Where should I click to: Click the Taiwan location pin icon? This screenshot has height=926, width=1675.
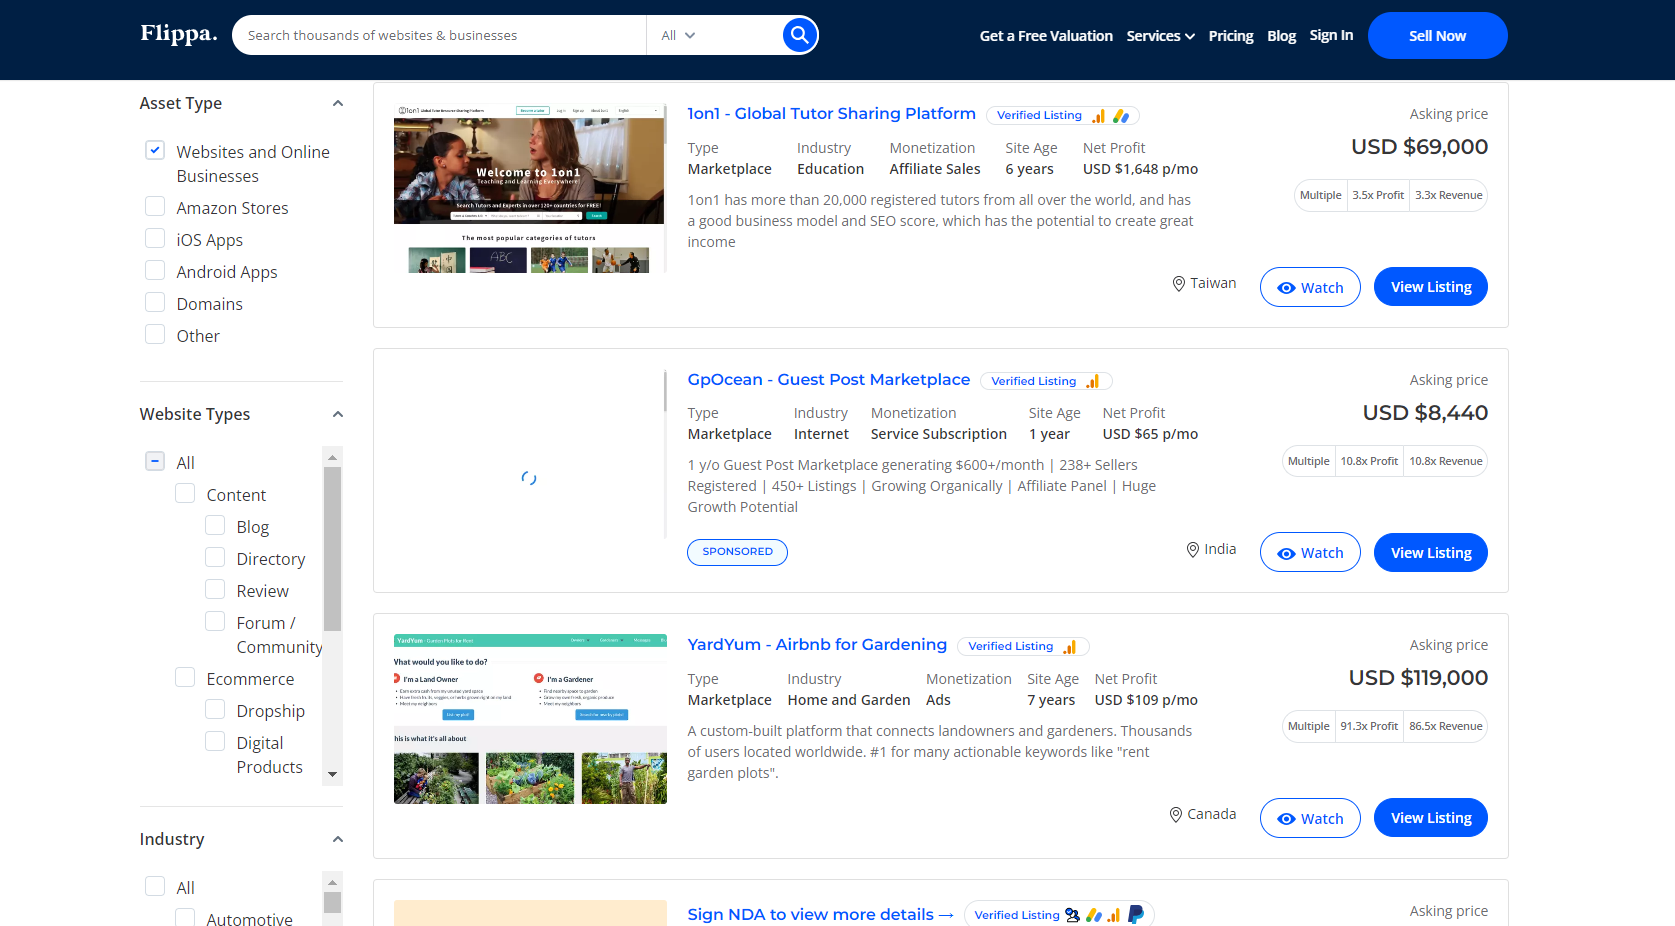click(1179, 284)
